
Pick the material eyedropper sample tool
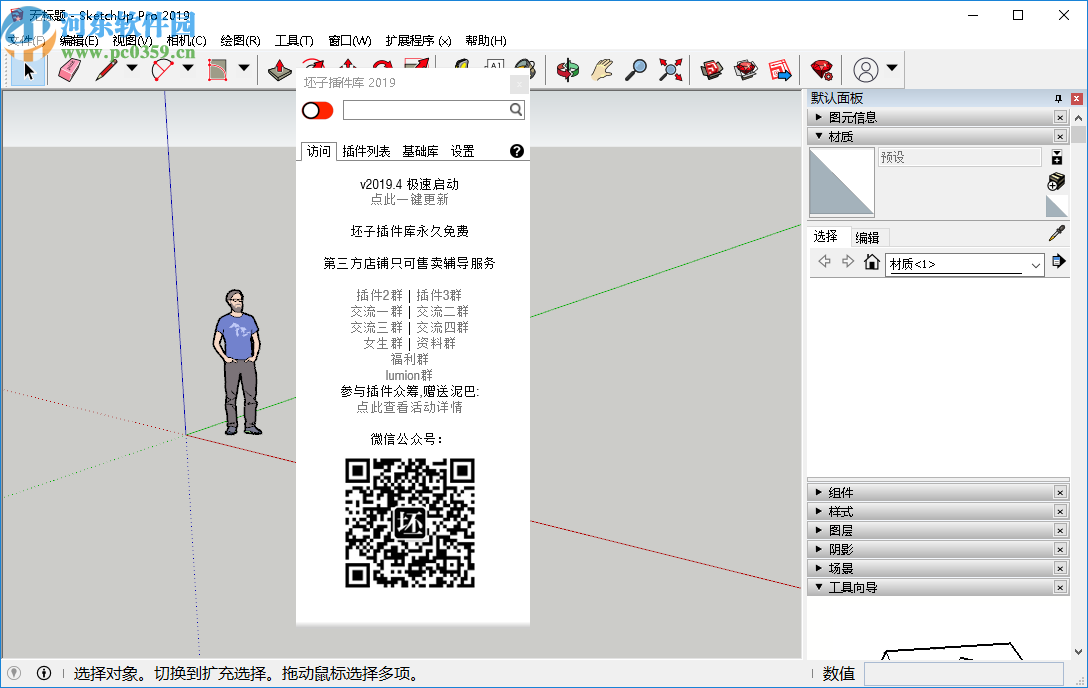click(x=1056, y=233)
